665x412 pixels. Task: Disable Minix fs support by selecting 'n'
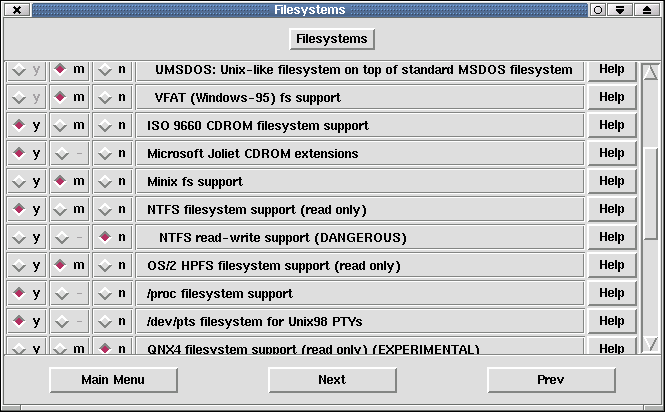click(112, 182)
